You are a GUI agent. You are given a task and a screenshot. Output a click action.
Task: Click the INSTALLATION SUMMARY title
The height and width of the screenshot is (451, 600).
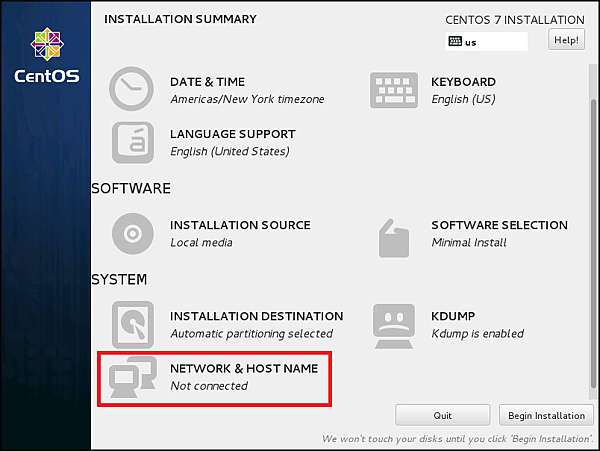(180, 19)
